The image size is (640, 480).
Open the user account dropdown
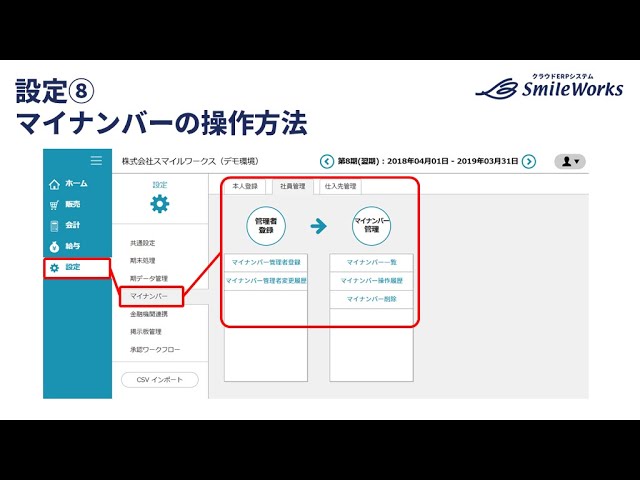point(570,162)
